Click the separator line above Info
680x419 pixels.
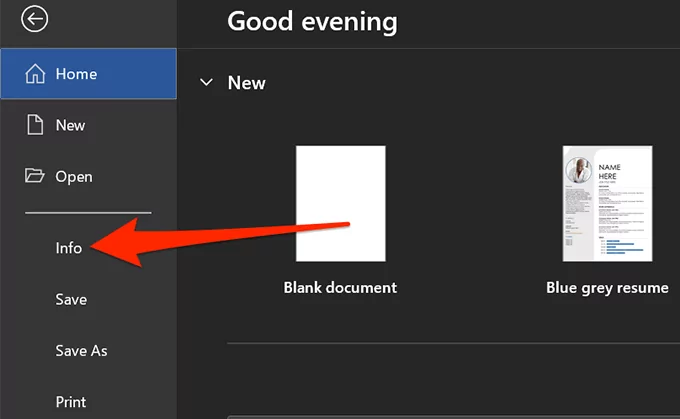[x=88, y=212]
